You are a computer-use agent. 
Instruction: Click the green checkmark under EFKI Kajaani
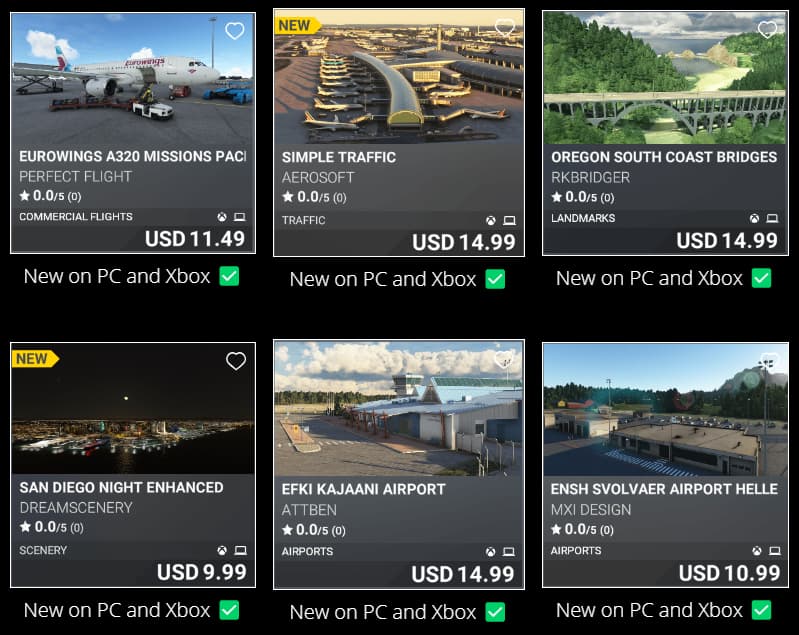pos(494,611)
